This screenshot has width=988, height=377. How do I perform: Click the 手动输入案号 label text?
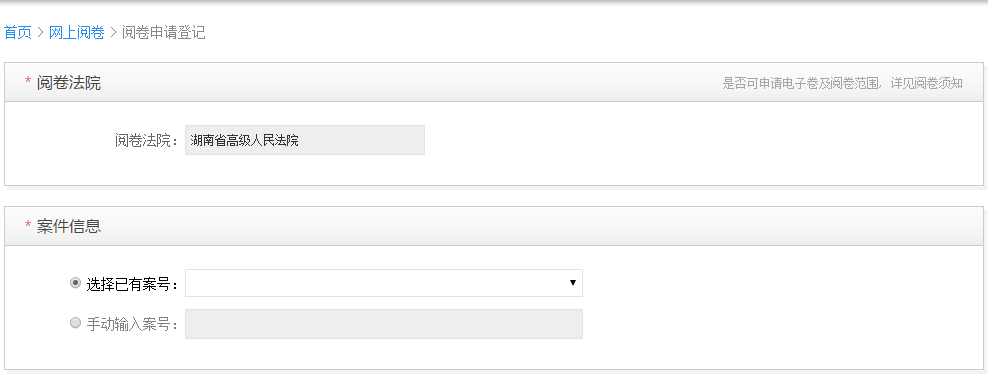133,325
